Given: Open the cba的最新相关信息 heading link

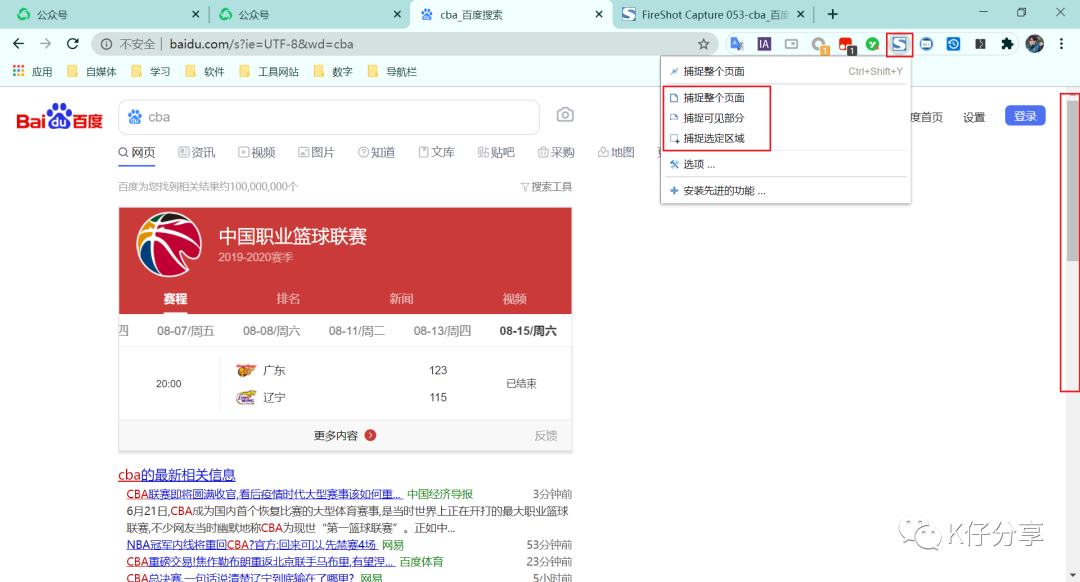Looking at the screenshot, I should (x=176, y=475).
